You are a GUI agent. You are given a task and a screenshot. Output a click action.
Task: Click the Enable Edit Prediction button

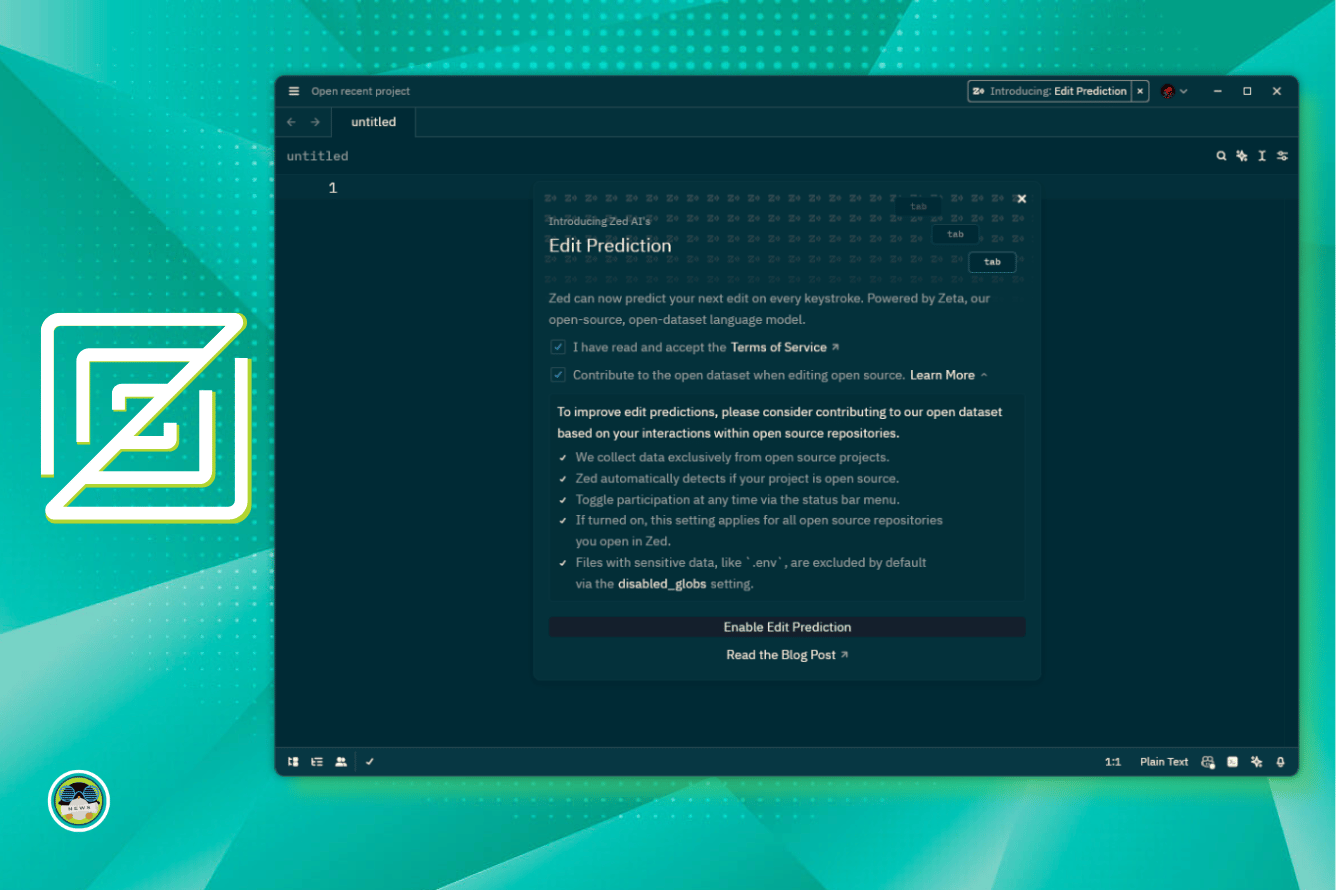click(x=787, y=627)
